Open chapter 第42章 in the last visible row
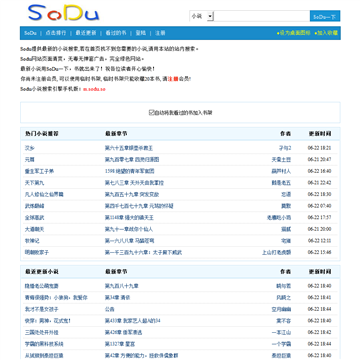This screenshot has width=360, height=360. pyautogui.click(x=142, y=356)
